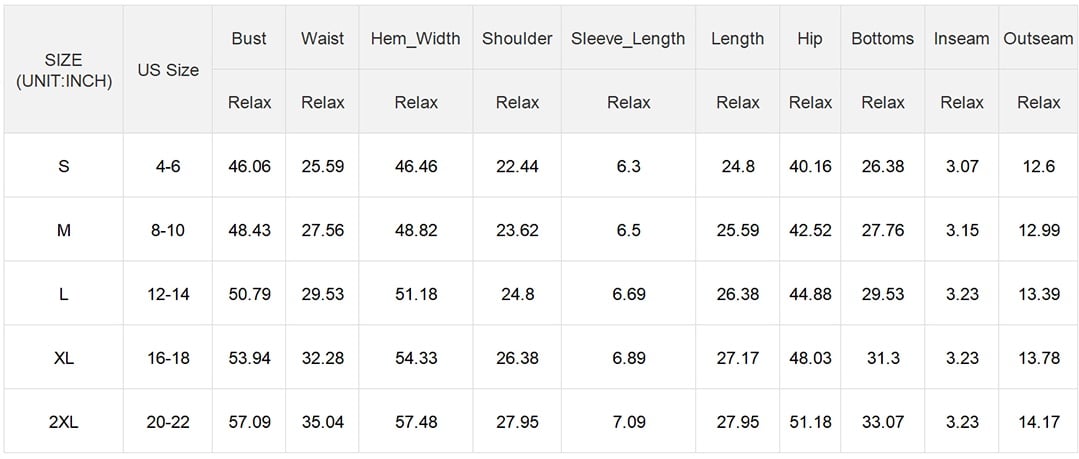Select the waist value 32.28

click(x=322, y=358)
